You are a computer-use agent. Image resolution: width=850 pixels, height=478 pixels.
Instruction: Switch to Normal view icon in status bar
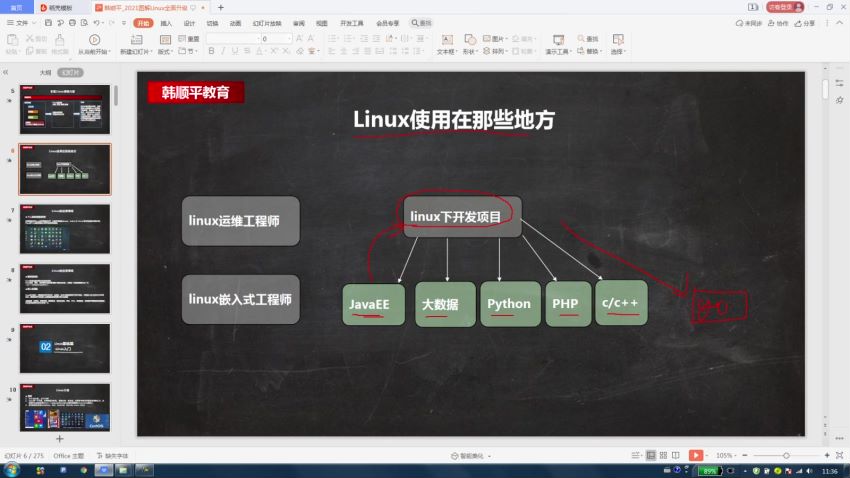coord(651,455)
